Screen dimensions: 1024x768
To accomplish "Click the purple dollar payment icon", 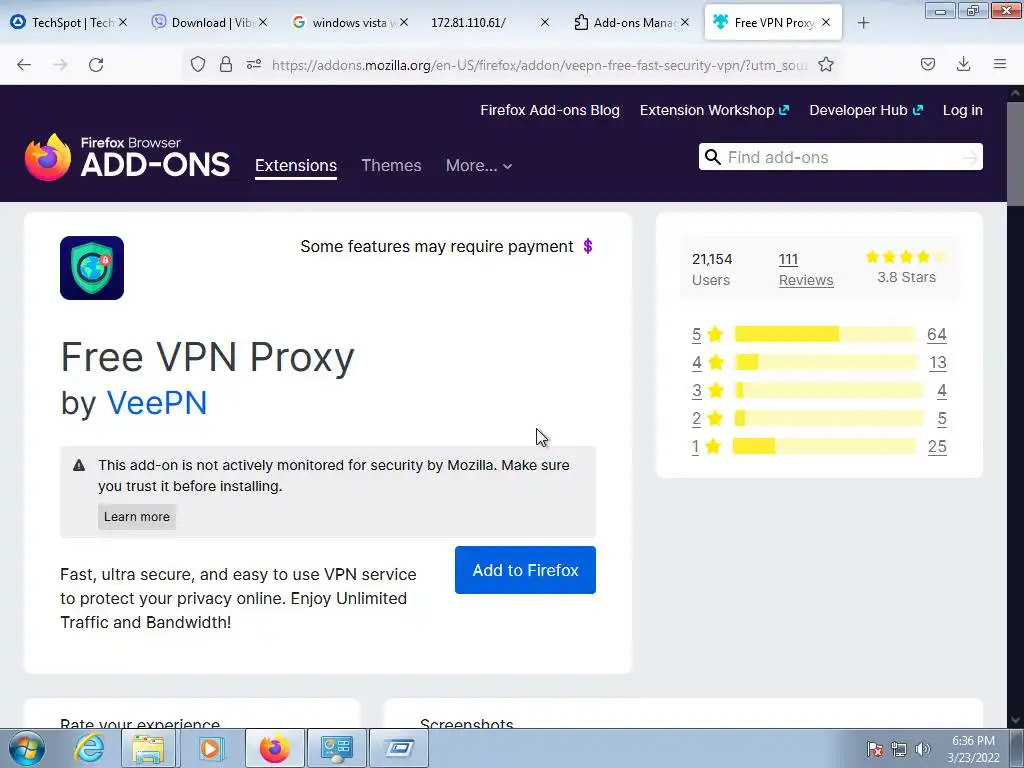I will 588,246.
